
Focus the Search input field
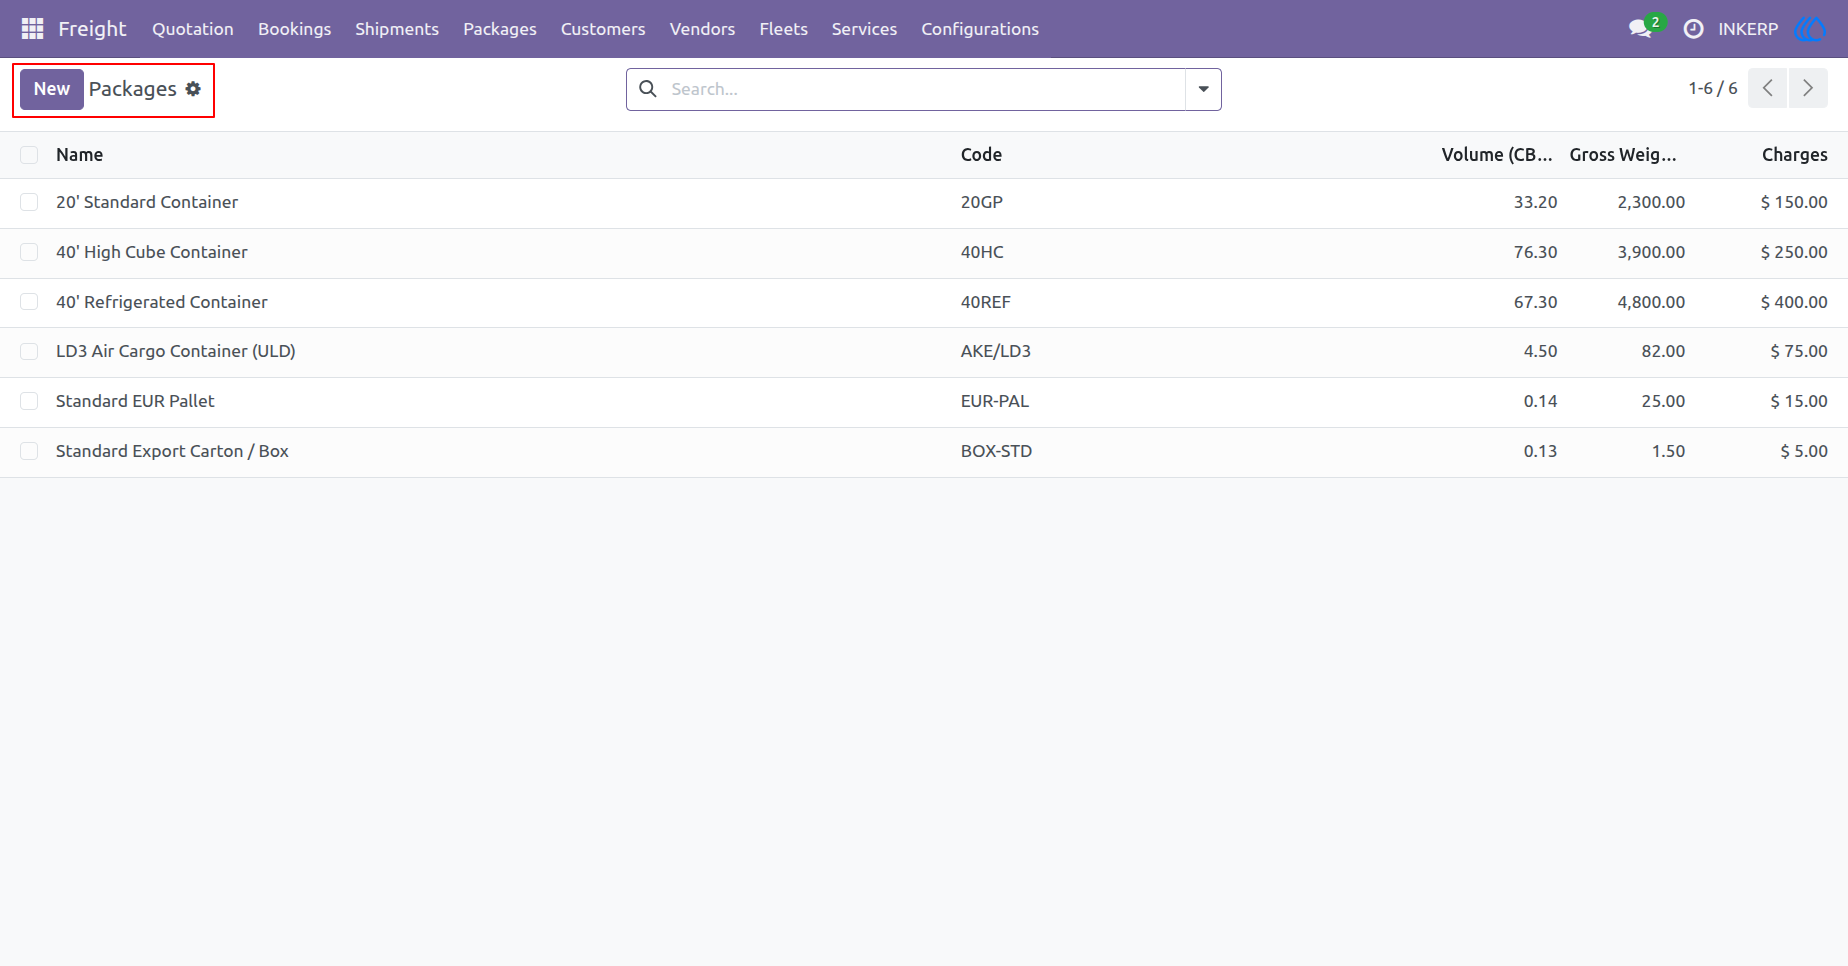coord(925,89)
